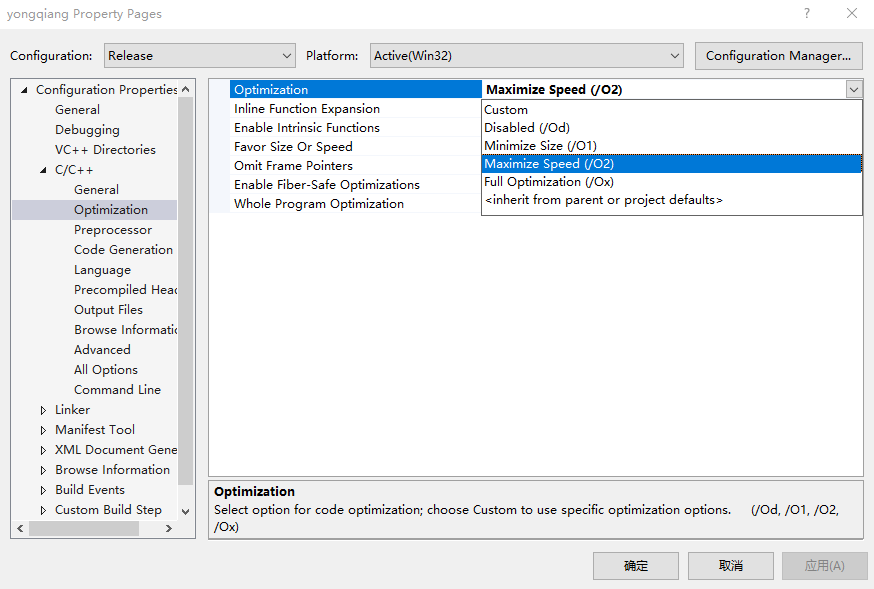This screenshot has height=589, width=874.
Task: Click the tree horizontal scroll left arrow
Action: [21, 528]
